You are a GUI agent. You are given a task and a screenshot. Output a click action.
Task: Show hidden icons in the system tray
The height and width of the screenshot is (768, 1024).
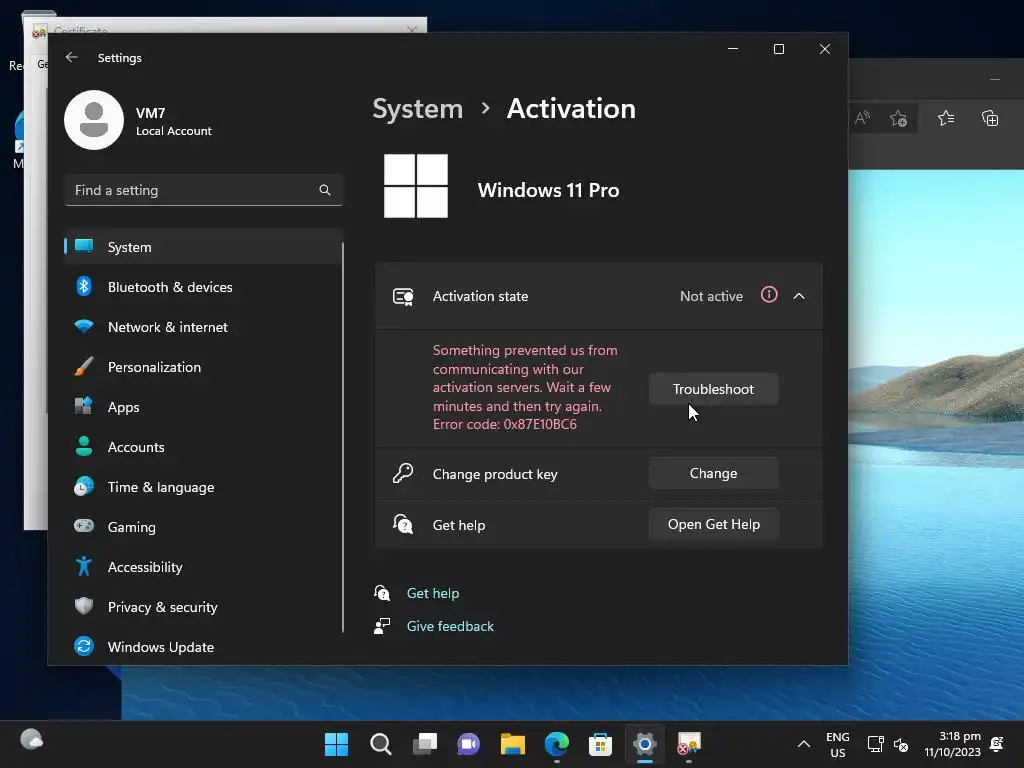[x=804, y=744]
